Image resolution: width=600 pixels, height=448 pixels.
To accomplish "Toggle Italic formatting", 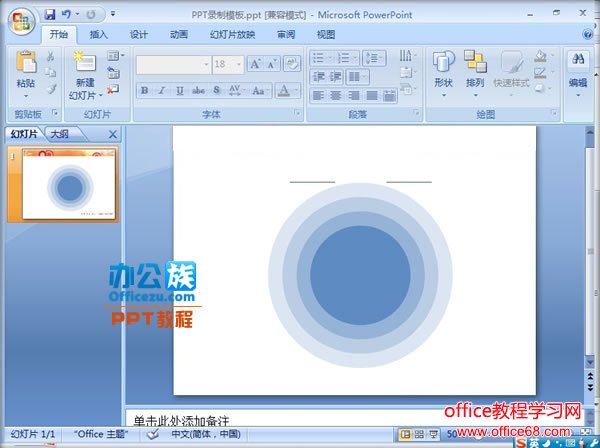I will [x=162, y=91].
